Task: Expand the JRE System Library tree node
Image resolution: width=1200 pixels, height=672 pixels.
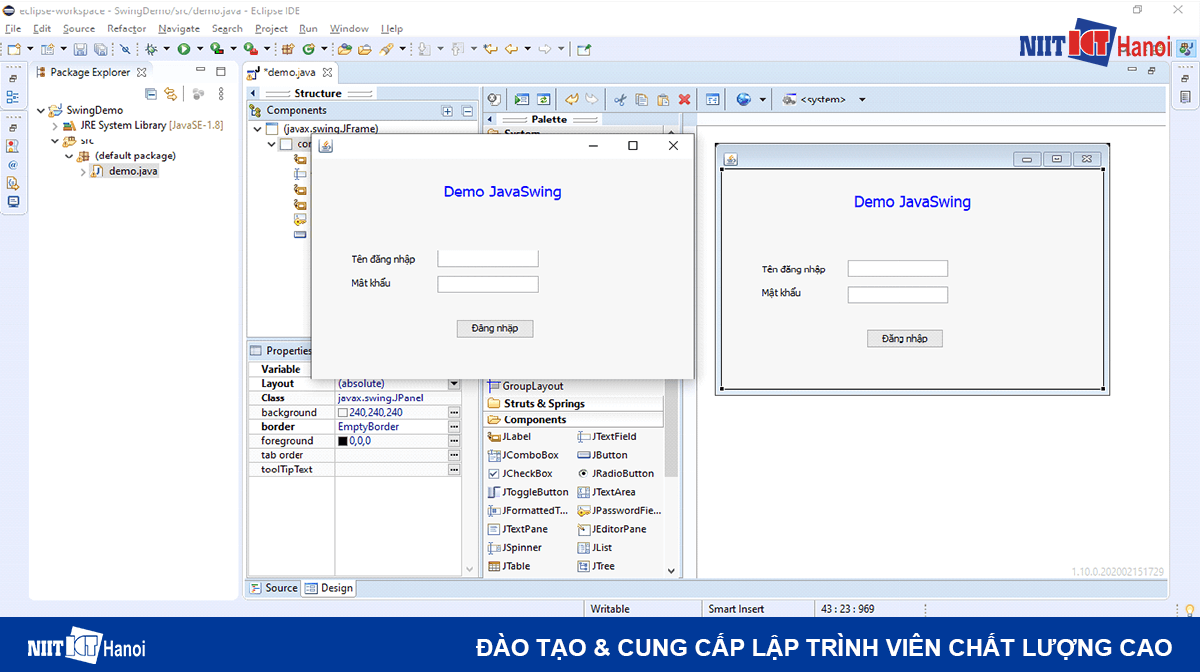Action: (x=56, y=125)
